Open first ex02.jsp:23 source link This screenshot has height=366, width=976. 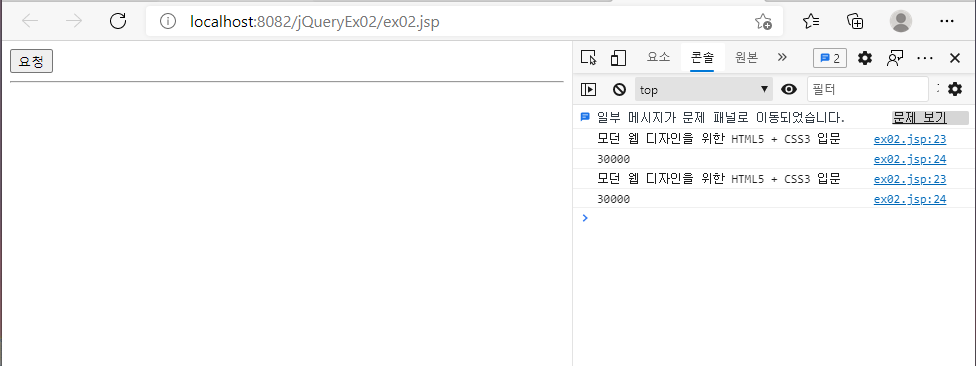click(910, 139)
